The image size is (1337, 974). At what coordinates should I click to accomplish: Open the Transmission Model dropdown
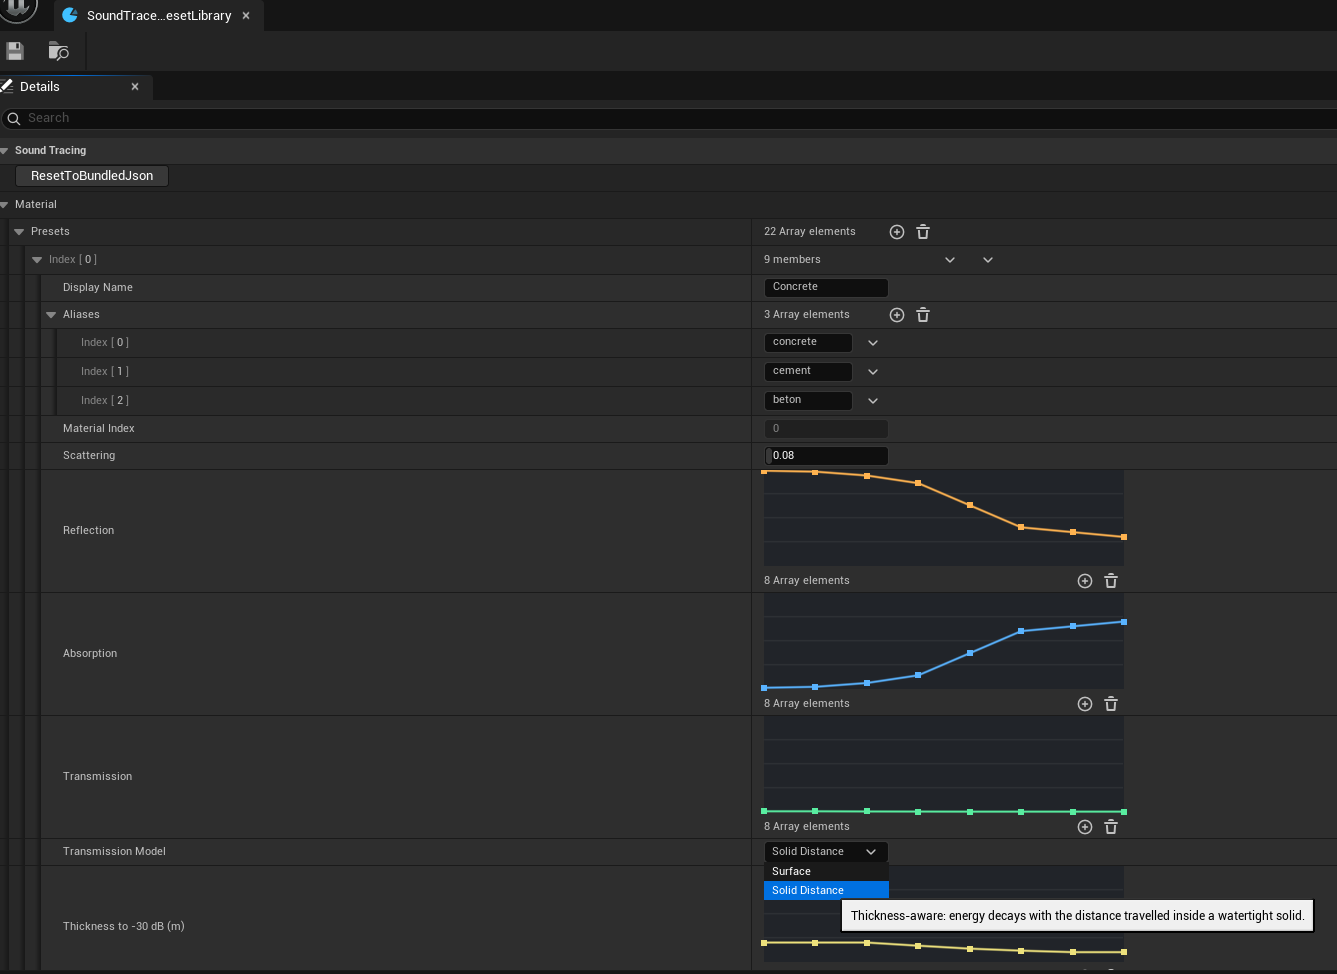pyautogui.click(x=826, y=852)
